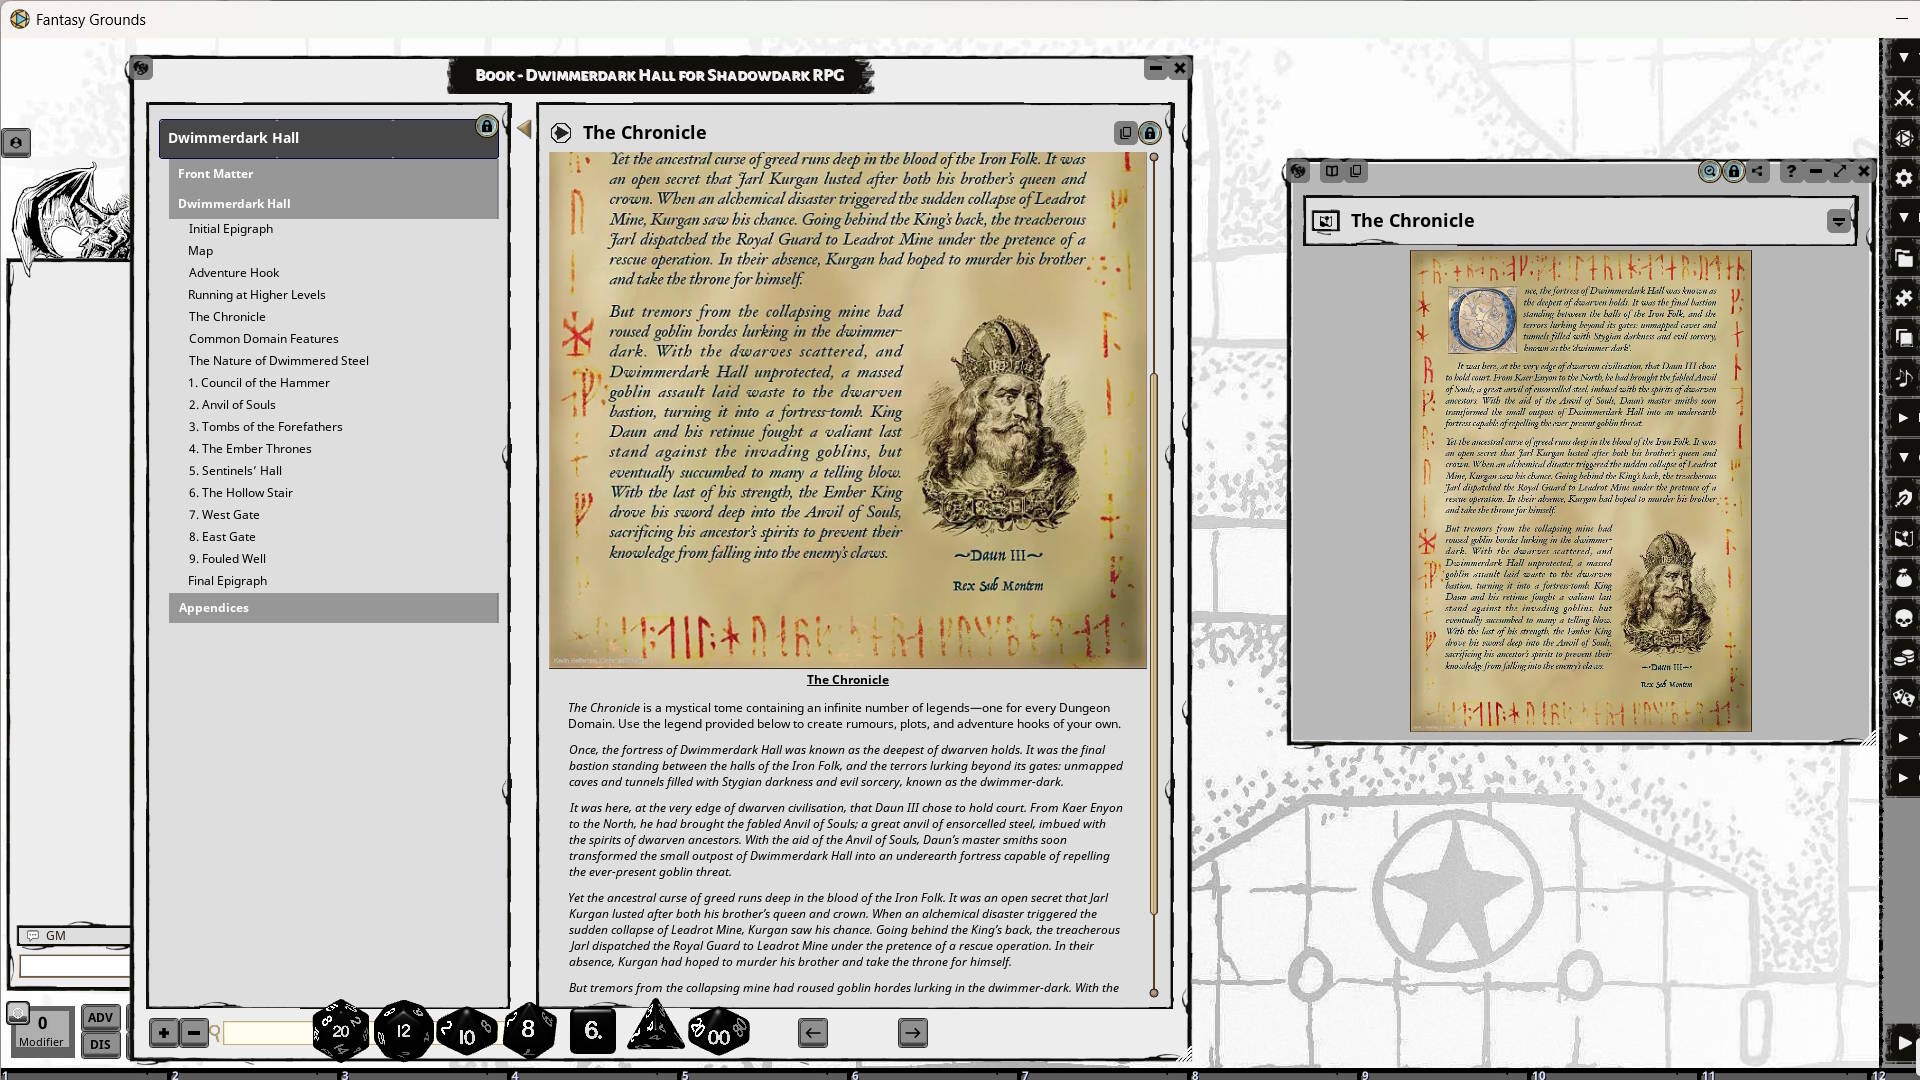Viewport: 1920px width, 1080px height.
Task: Roll the d20 die from the dice tray
Action: coord(340,1032)
